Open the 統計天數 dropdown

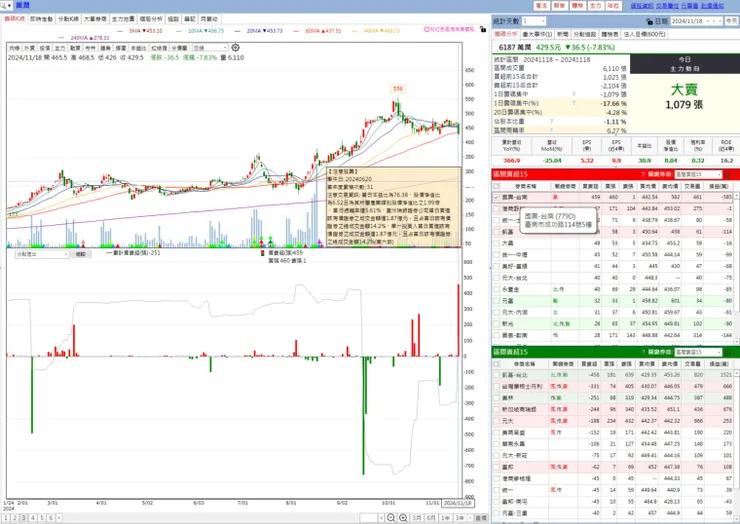coord(534,21)
